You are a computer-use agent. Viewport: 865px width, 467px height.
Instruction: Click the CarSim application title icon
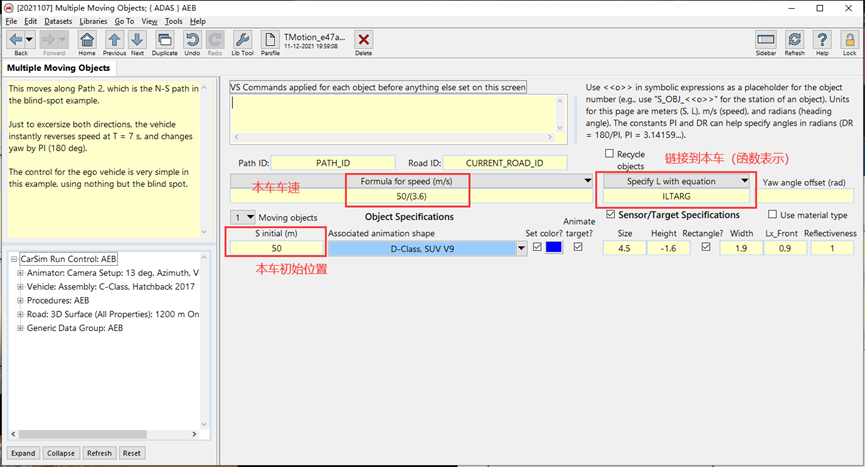(8, 8)
